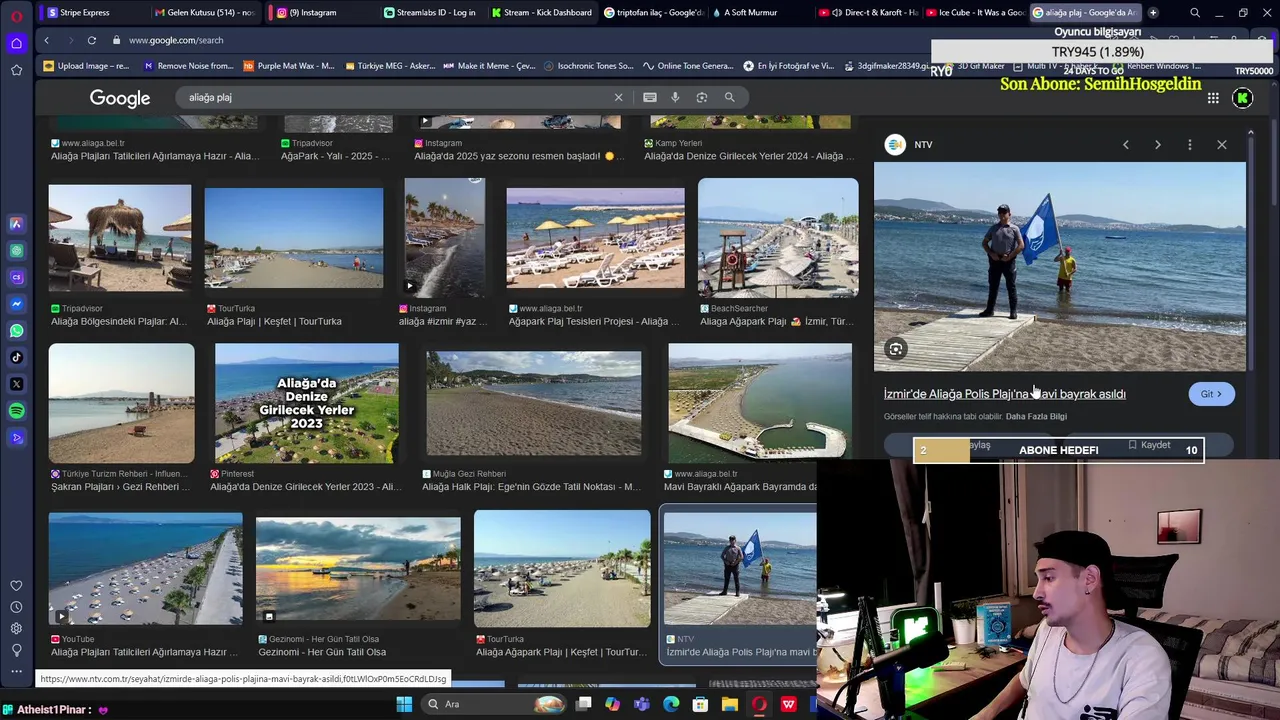1280x720 pixels.
Task: Open the Opera GX menu logo
Action: 16,16
